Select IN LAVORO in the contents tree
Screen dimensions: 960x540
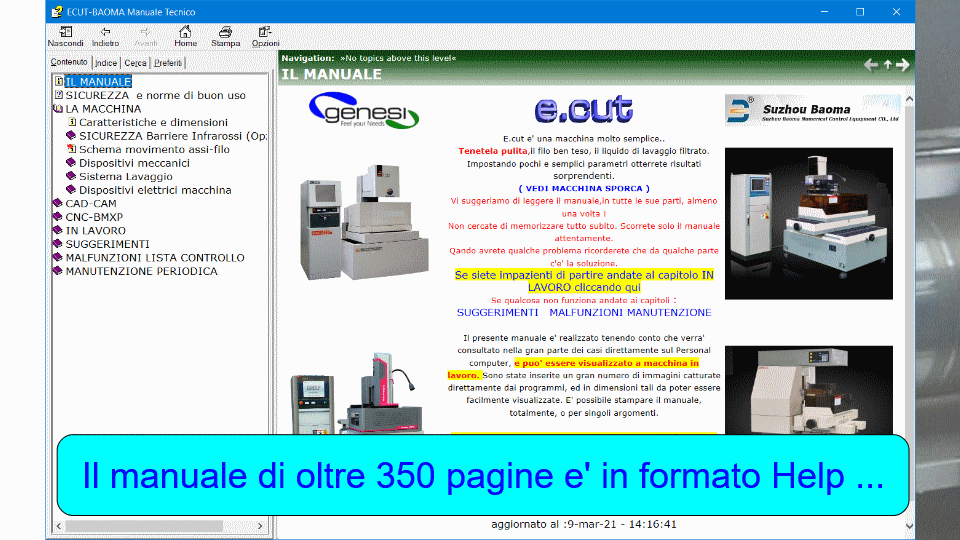click(x=96, y=230)
